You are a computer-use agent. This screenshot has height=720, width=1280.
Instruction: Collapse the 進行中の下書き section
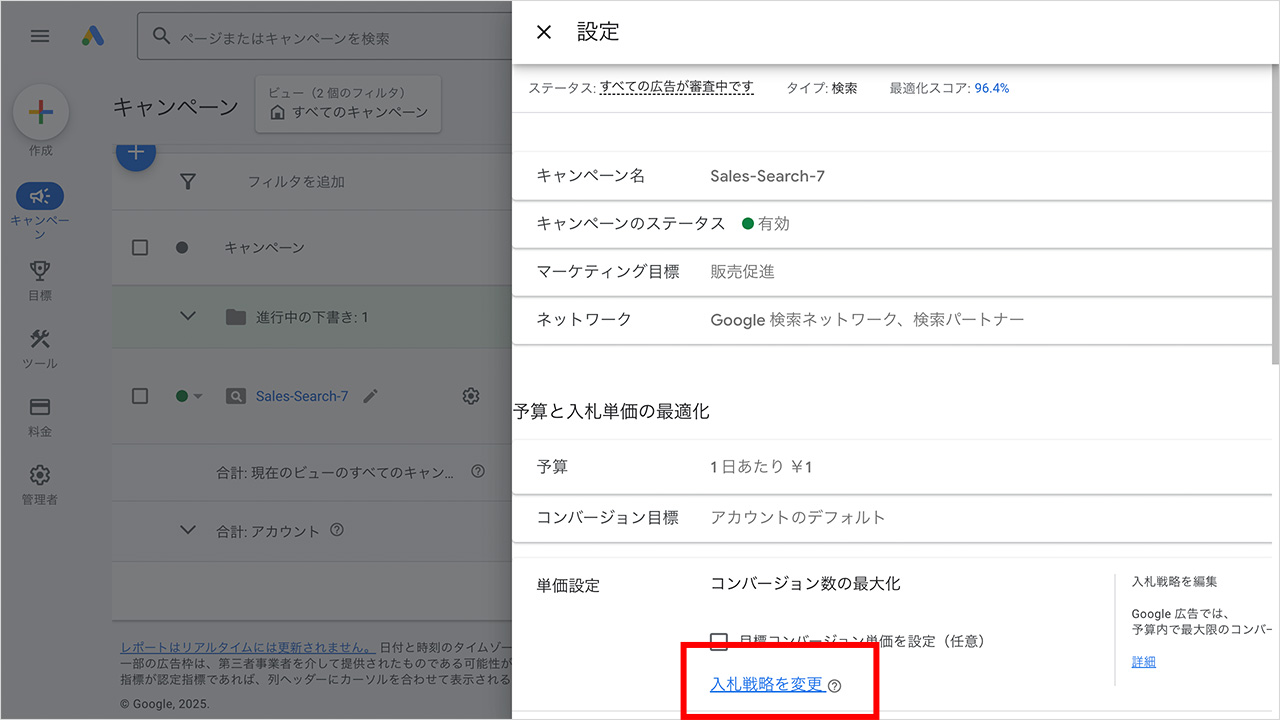188,315
